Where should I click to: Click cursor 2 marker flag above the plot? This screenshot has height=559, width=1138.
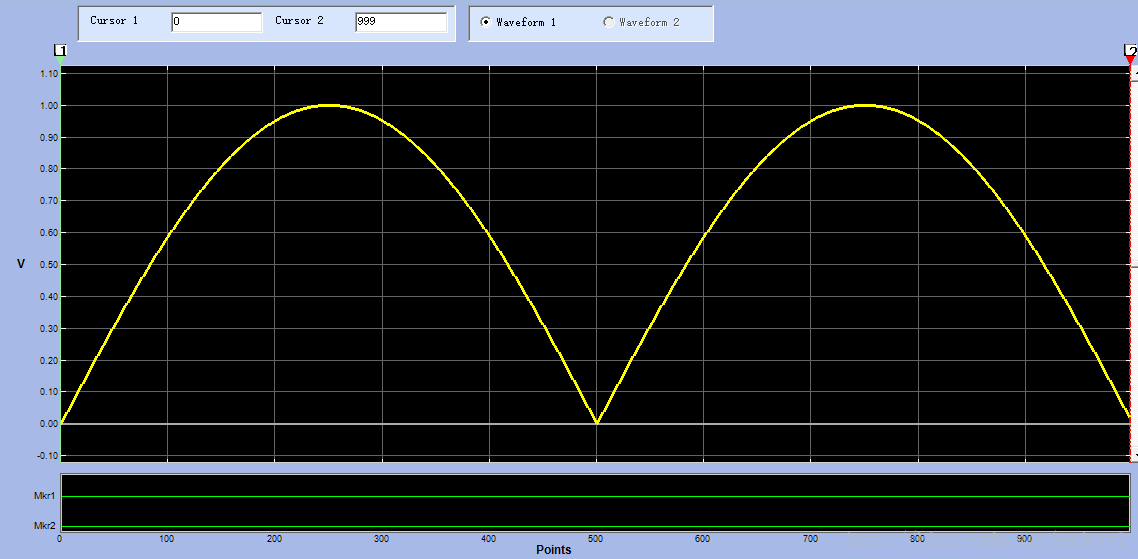(1131, 51)
